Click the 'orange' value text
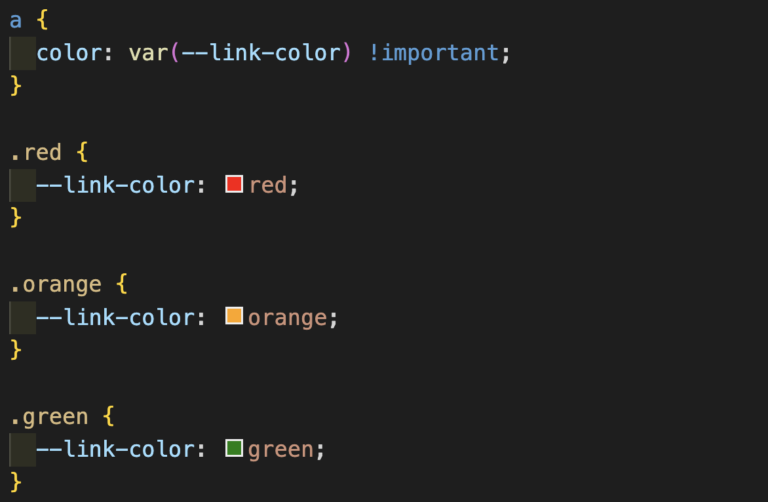The image size is (768, 502). click(x=288, y=319)
